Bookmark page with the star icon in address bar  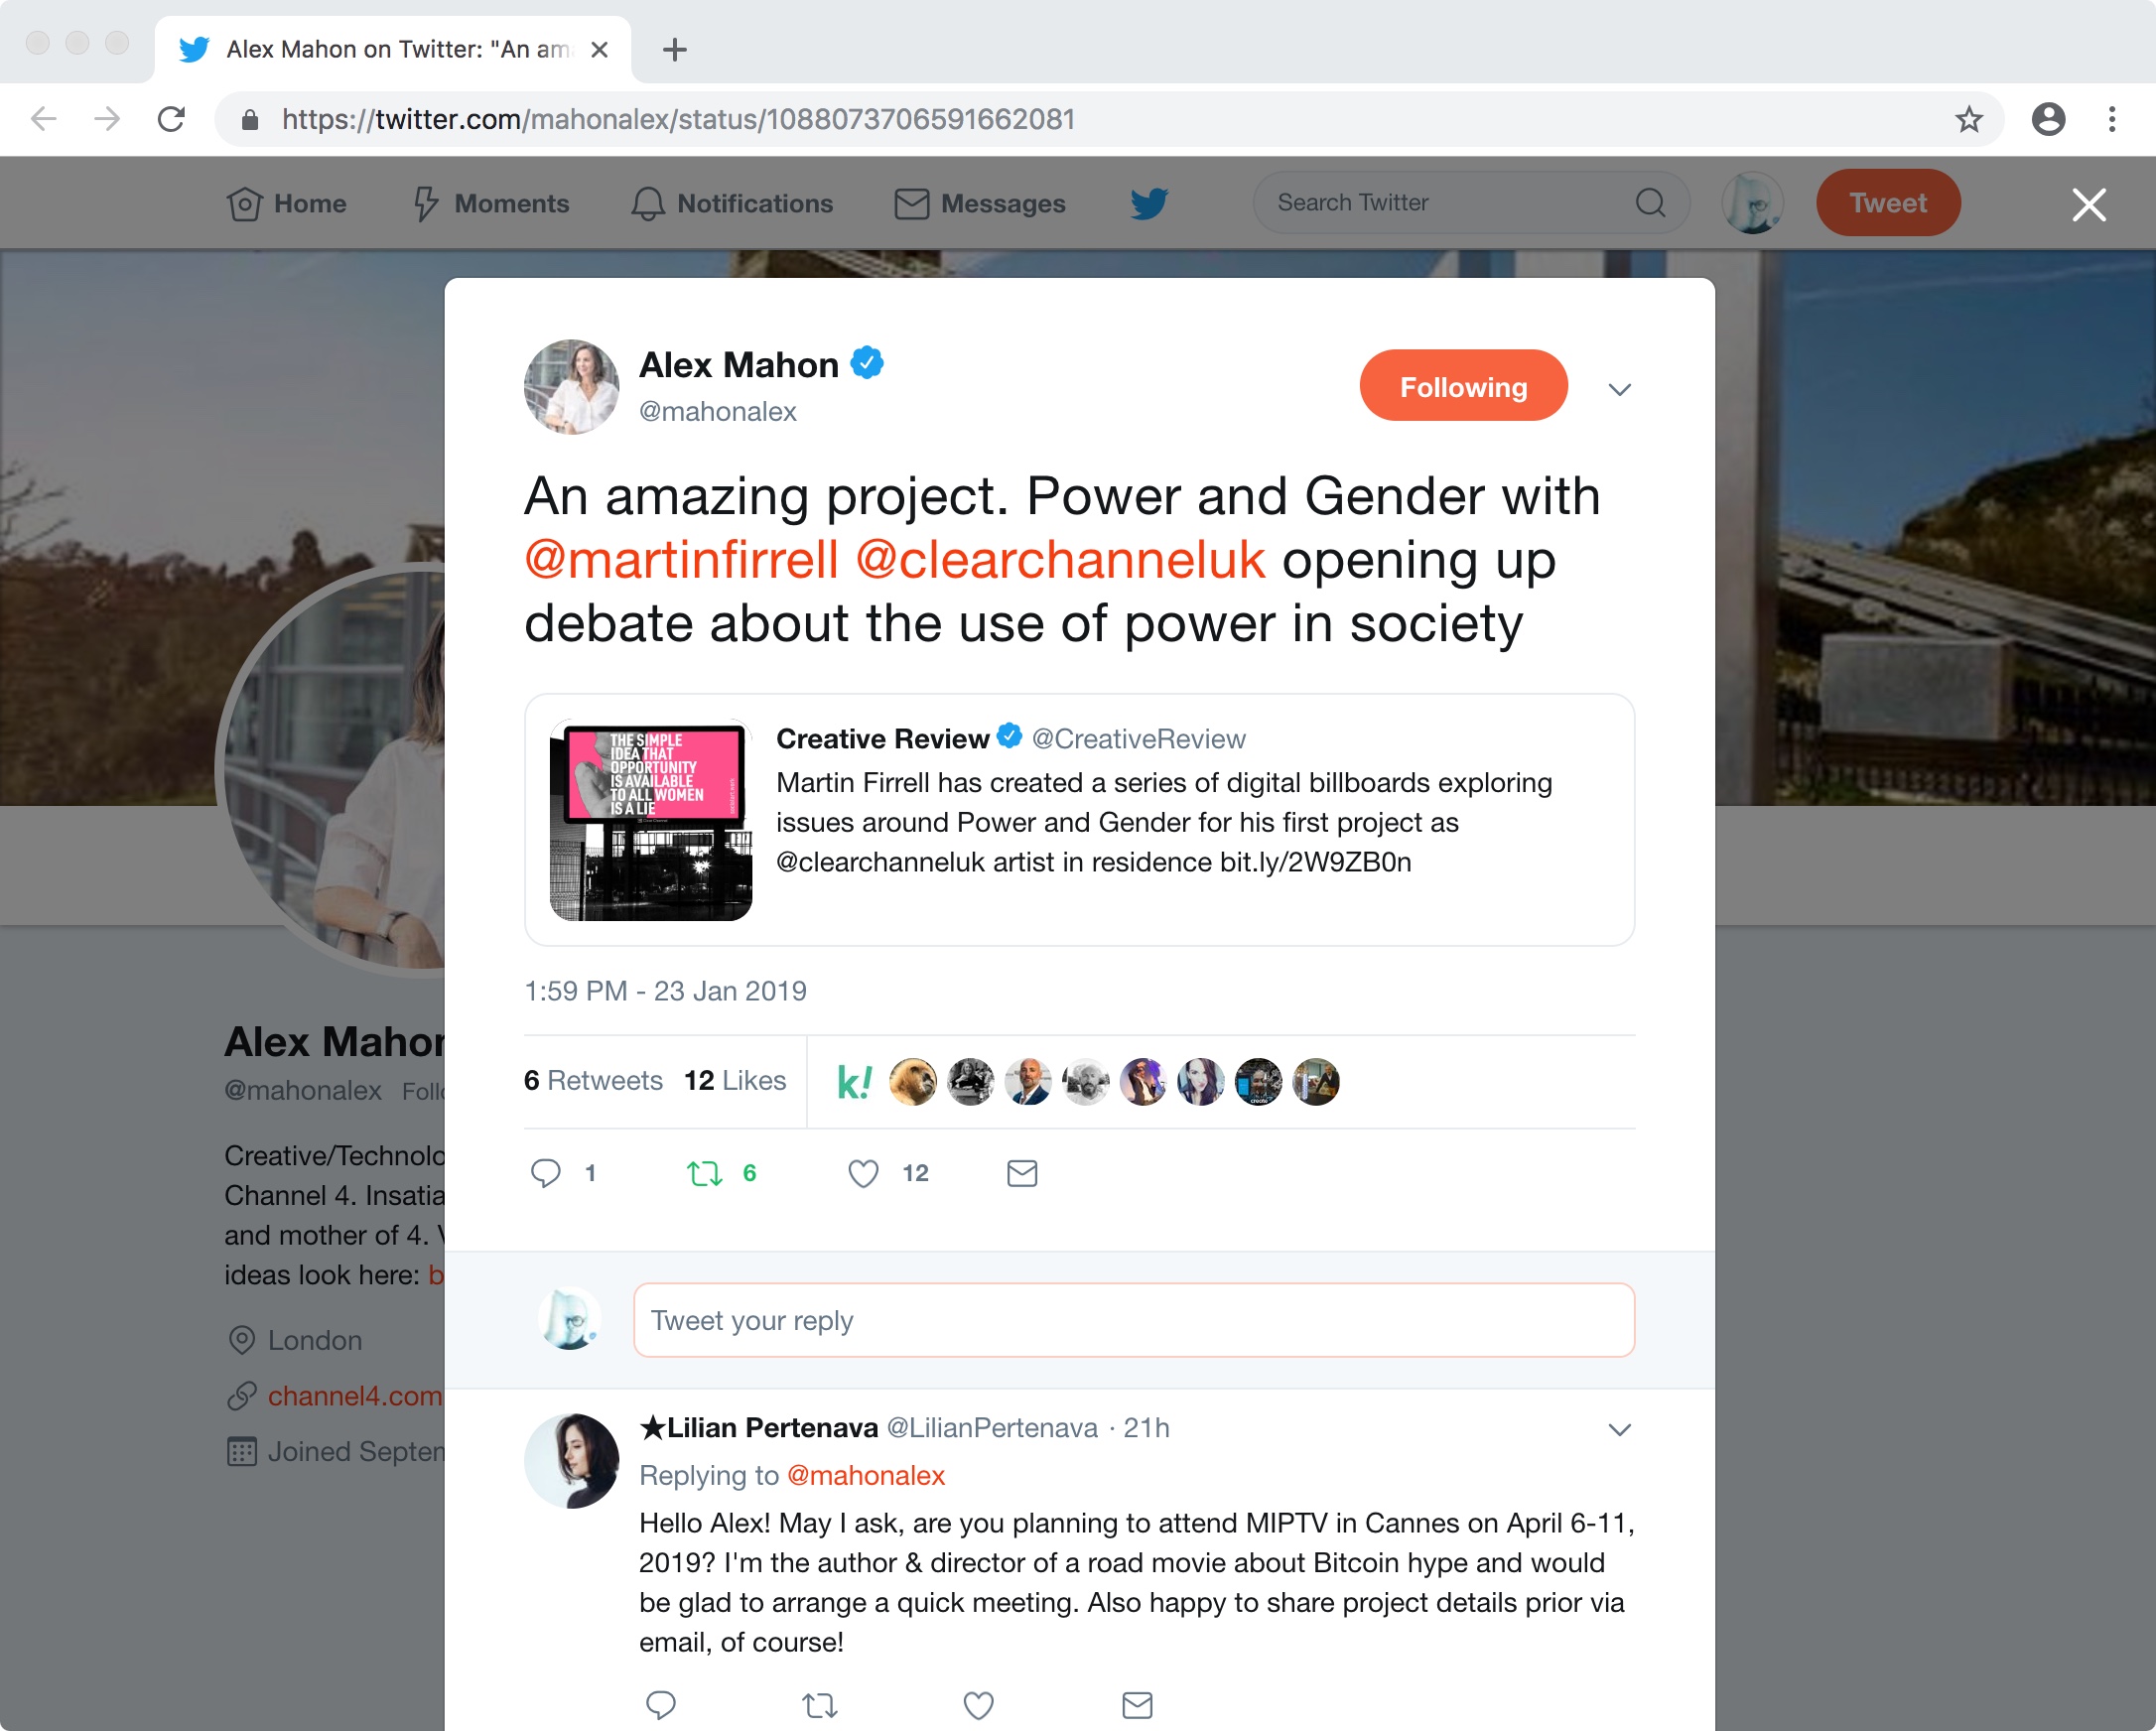(x=1968, y=119)
